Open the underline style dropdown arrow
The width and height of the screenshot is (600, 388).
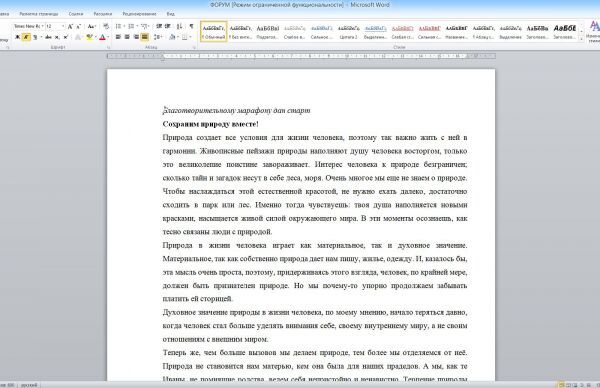coord(41,37)
